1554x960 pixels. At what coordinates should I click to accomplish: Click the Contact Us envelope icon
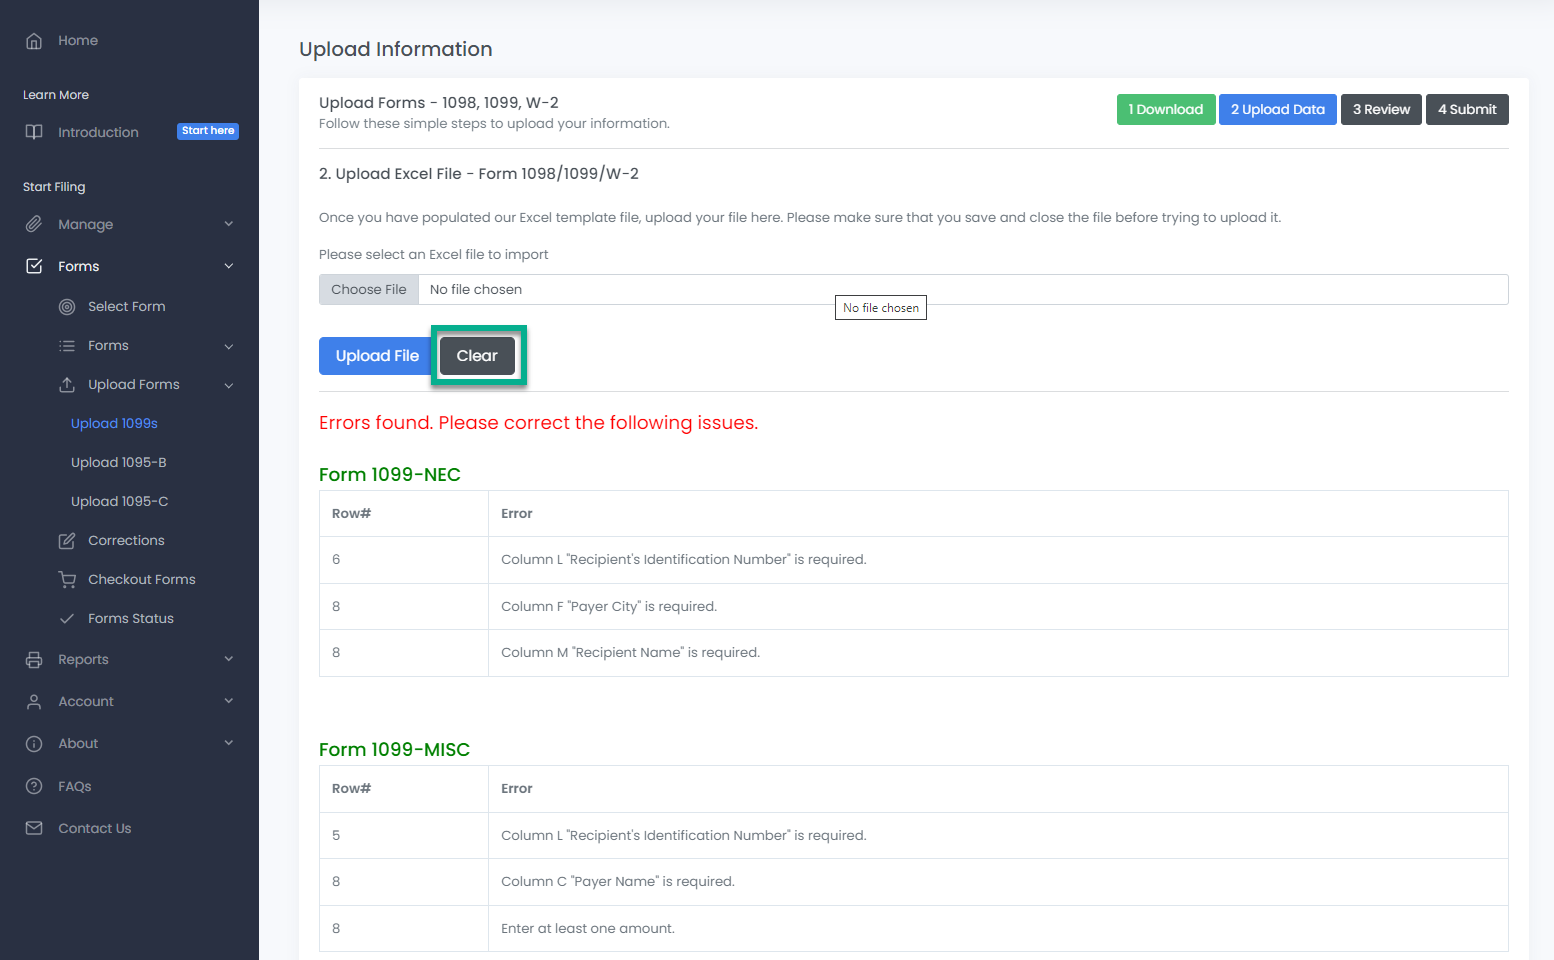(x=34, y=828)
